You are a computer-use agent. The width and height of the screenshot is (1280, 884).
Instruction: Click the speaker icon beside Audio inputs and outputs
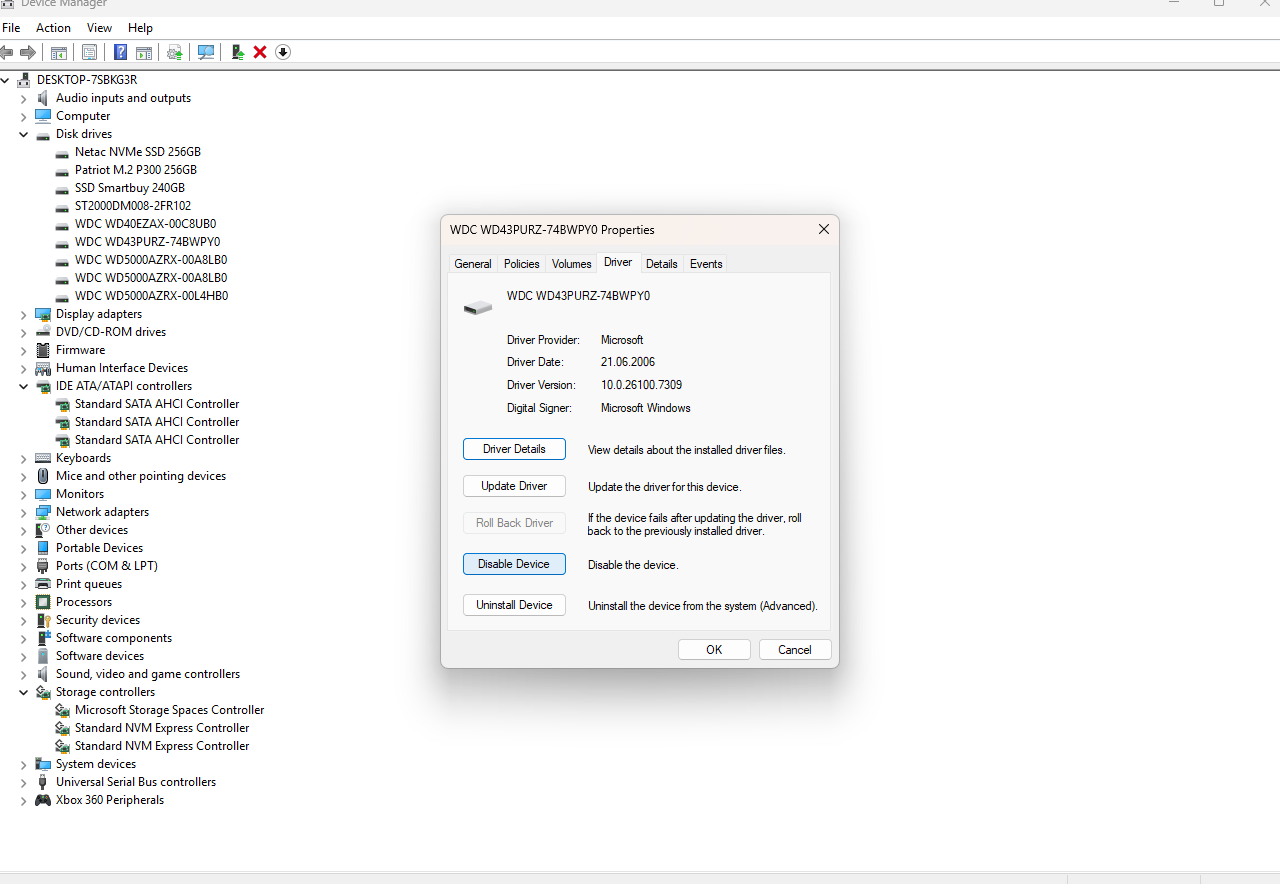point(43,98)
